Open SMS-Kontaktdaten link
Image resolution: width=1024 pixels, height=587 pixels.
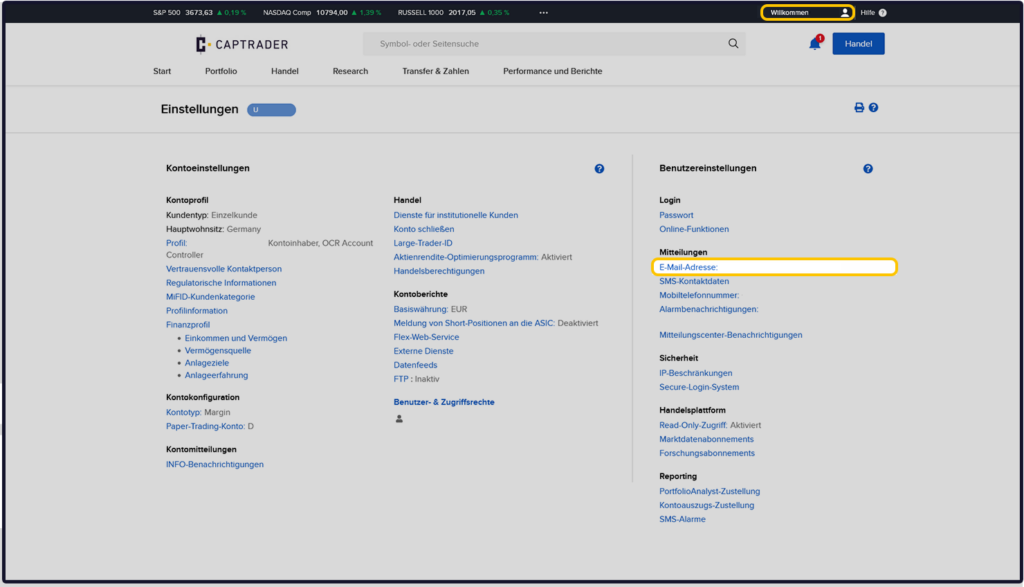(694, 281)
